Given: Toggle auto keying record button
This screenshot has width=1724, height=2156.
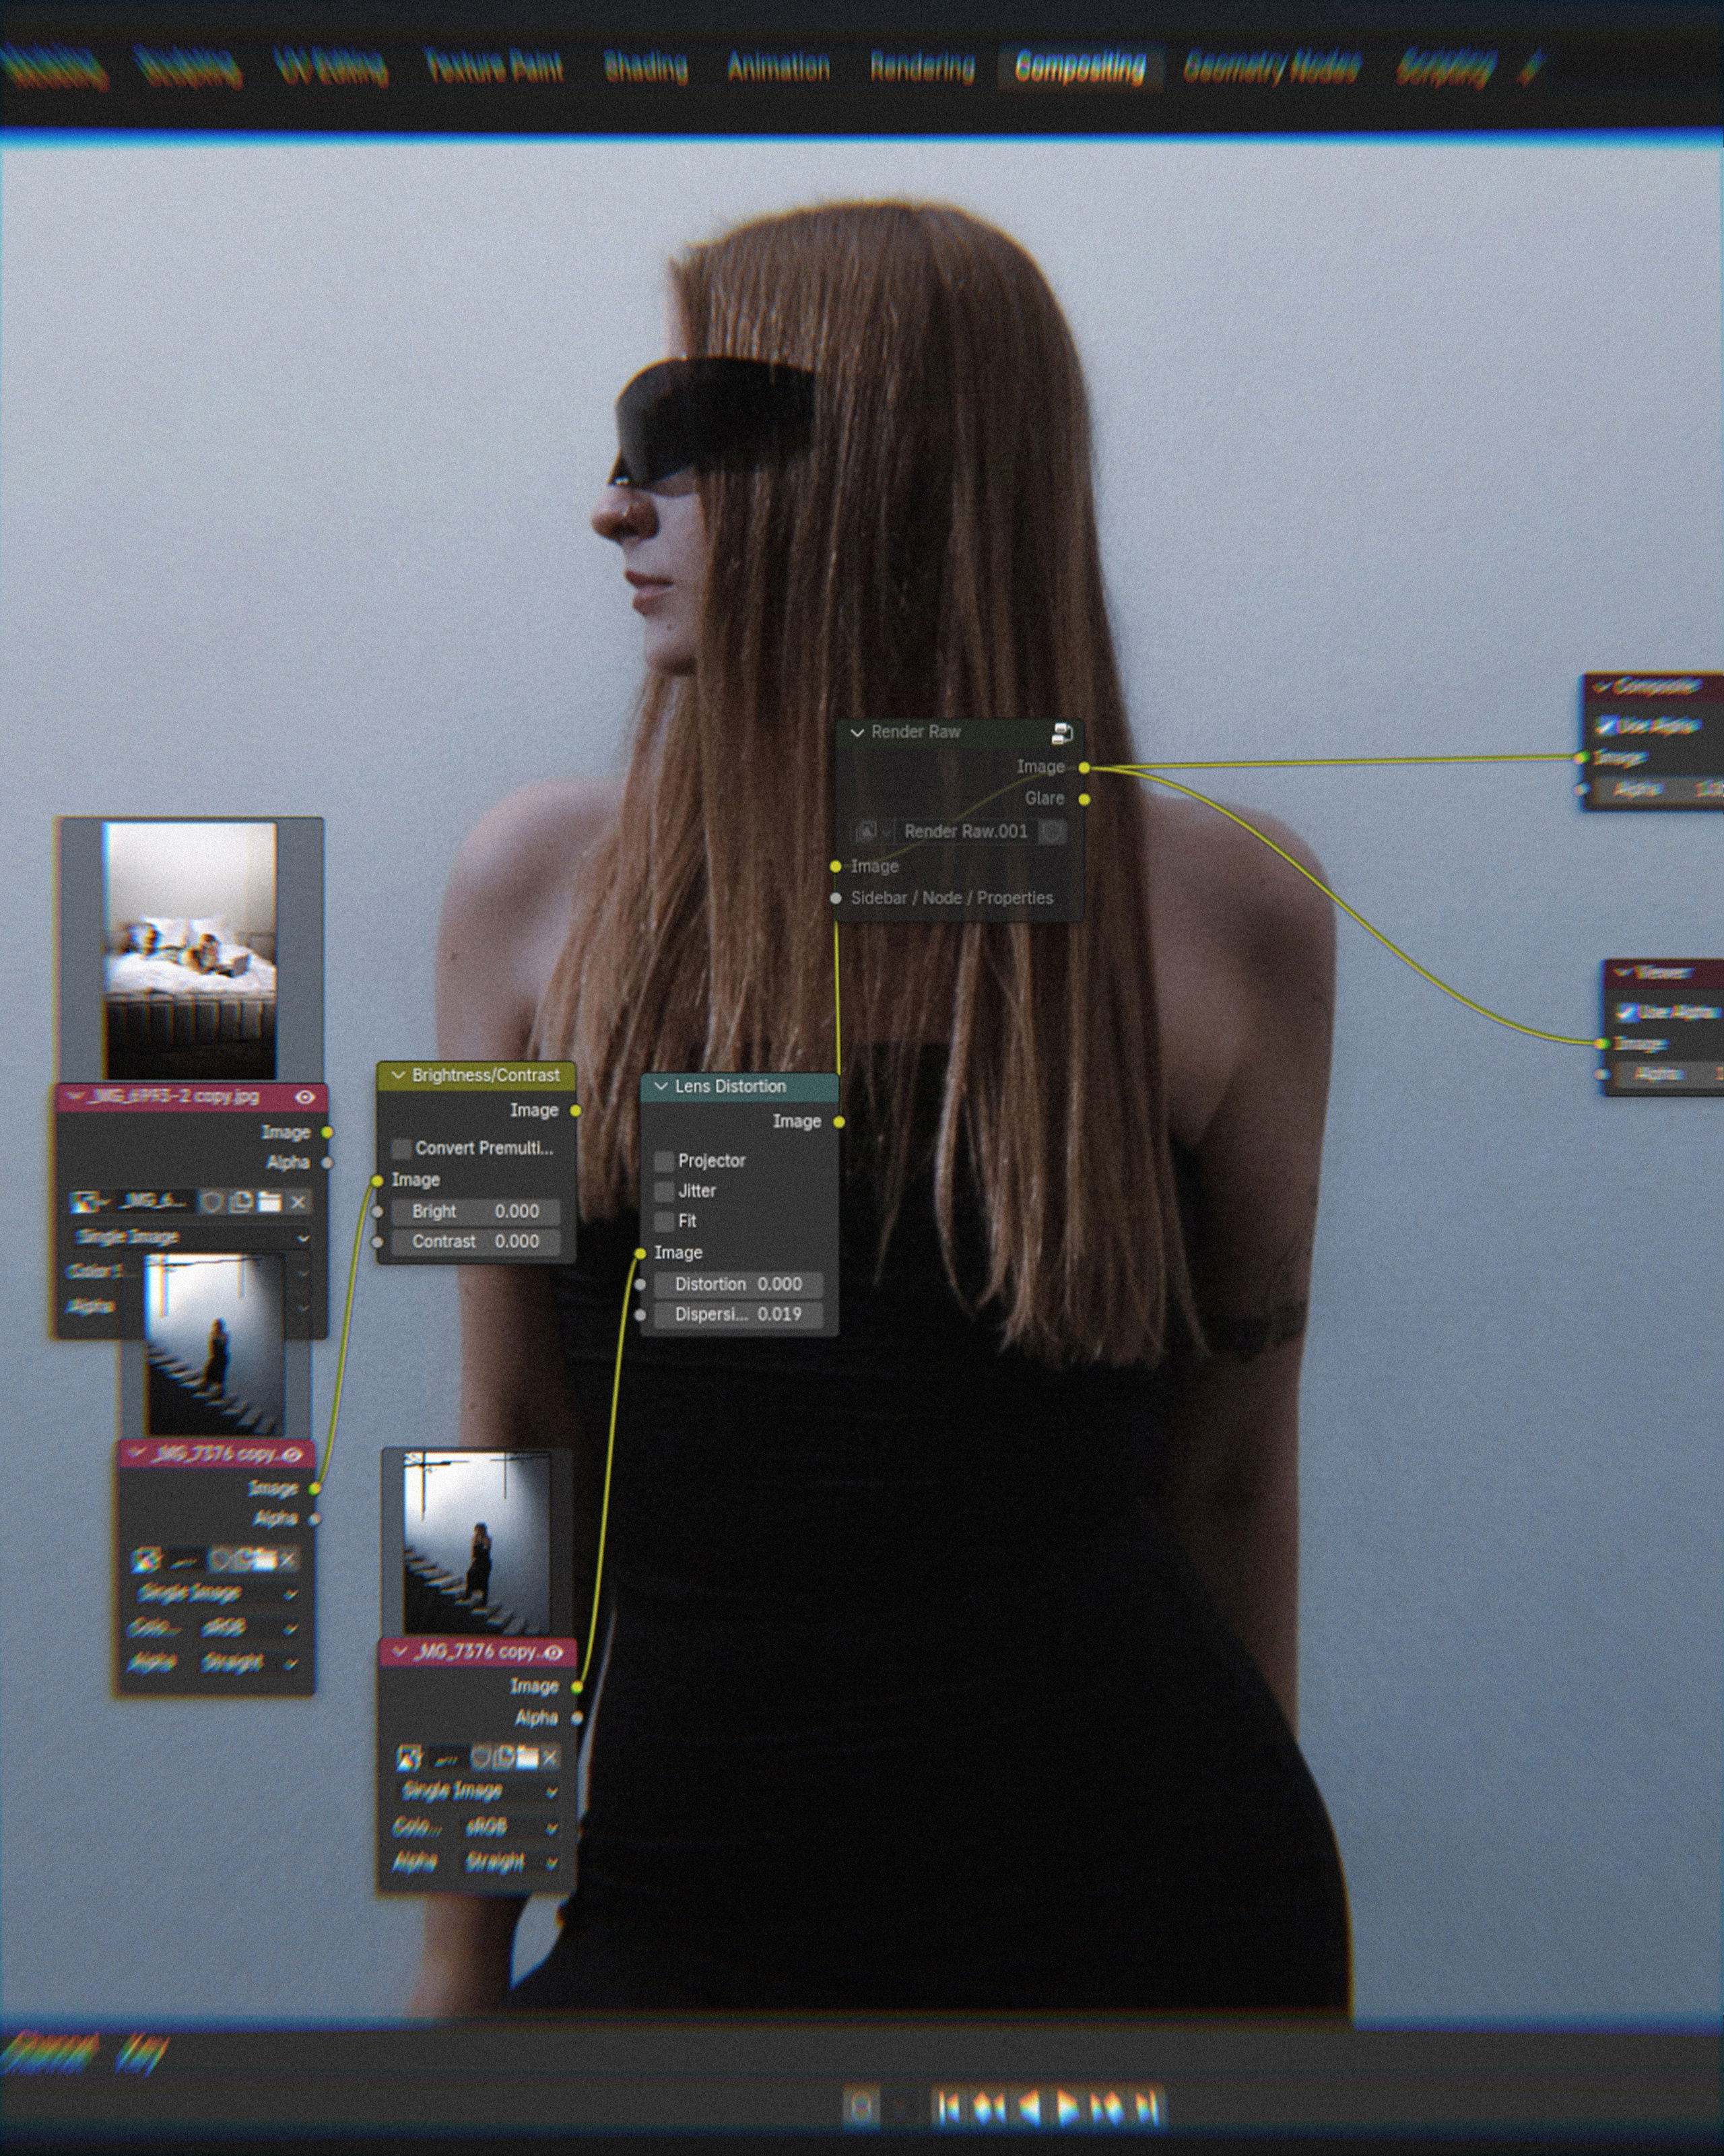Looking at the screenshot, I should [861, 2107].
